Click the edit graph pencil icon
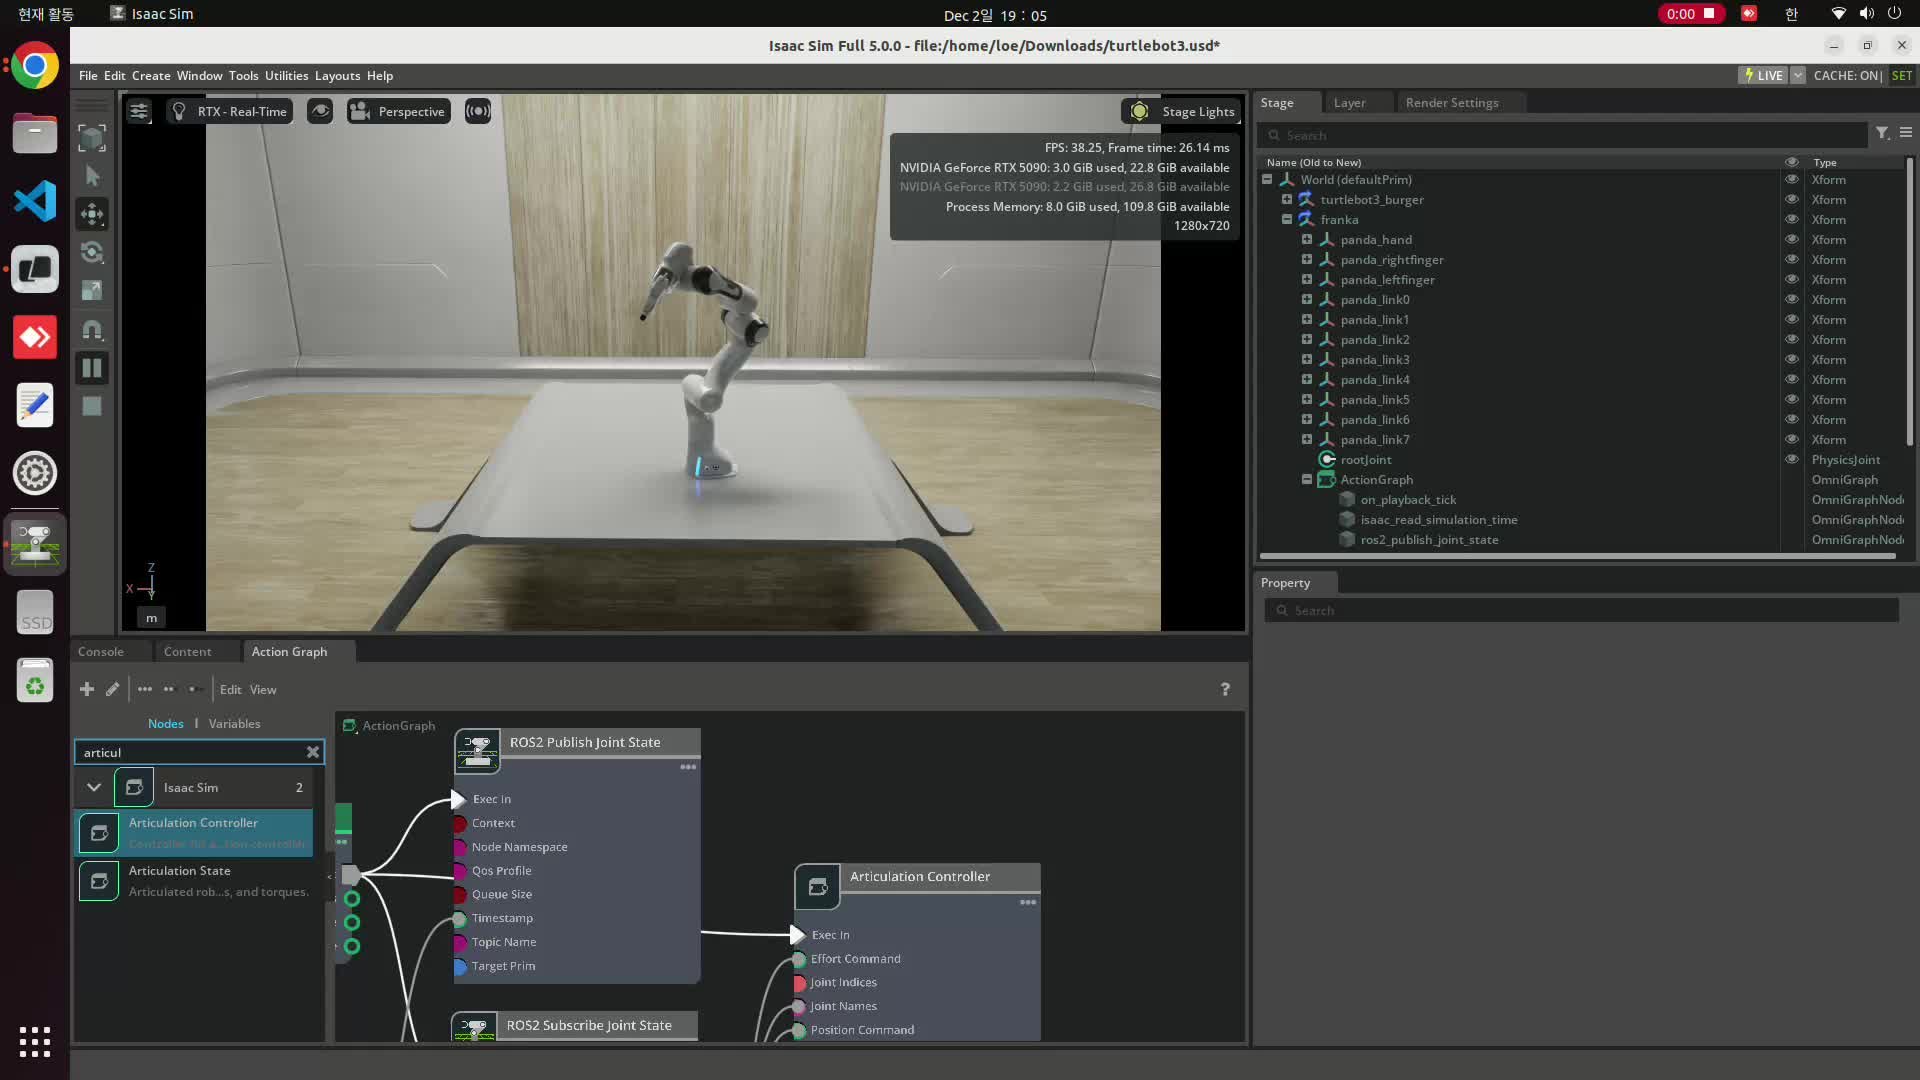1920x1080 pixels. [x=113, y=689]
